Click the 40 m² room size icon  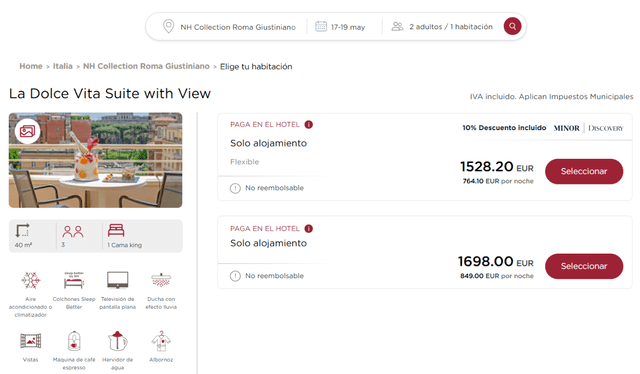click(x=22, y=230)
